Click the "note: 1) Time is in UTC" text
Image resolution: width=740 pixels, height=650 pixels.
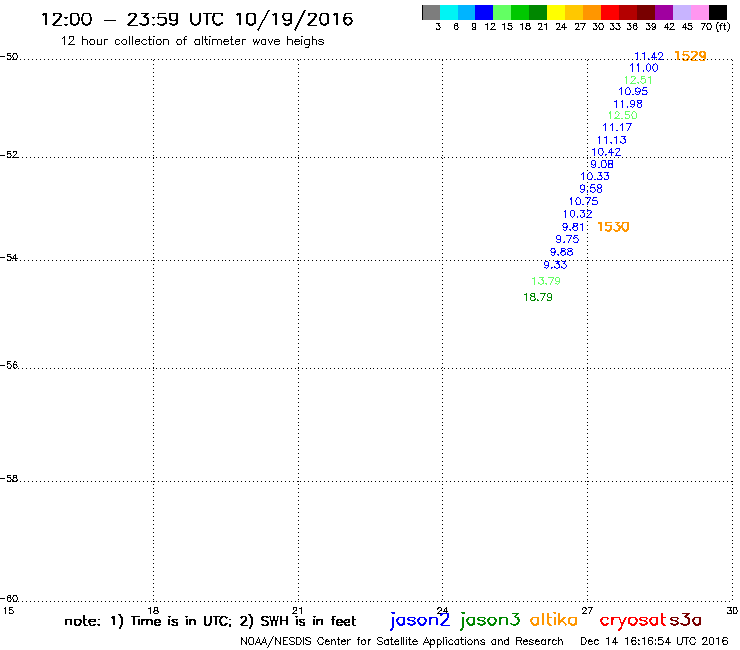[x=148, y=621]
